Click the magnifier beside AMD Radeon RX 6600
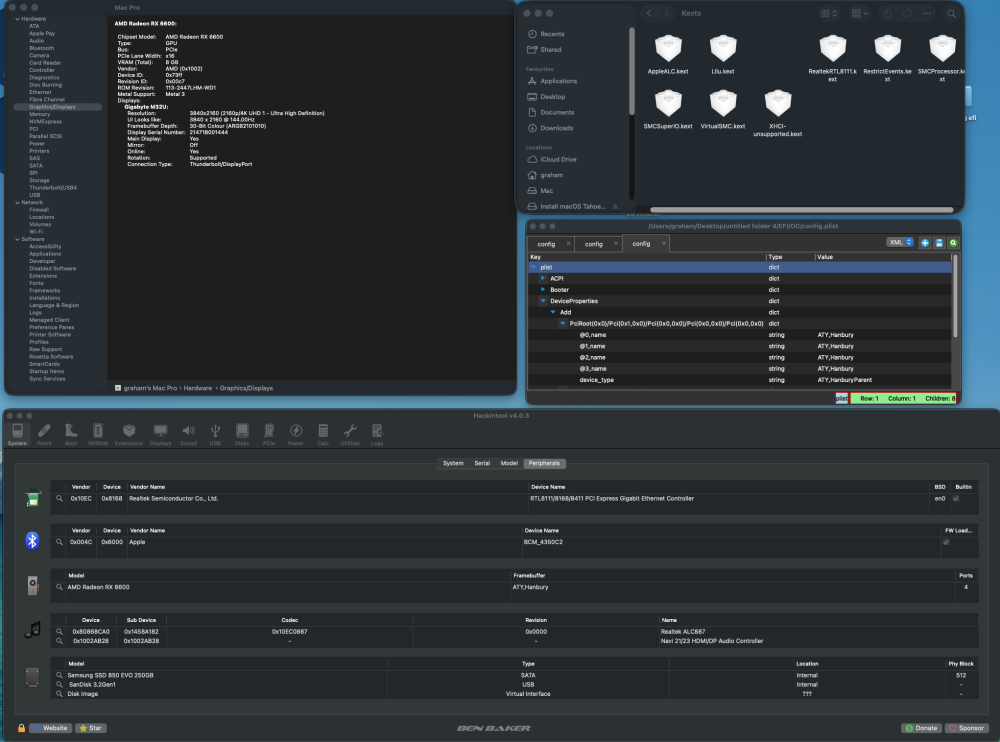 [59, 587]
